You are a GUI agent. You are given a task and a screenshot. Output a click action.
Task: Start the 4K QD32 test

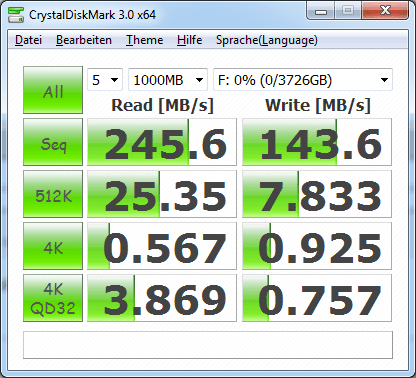53,298
